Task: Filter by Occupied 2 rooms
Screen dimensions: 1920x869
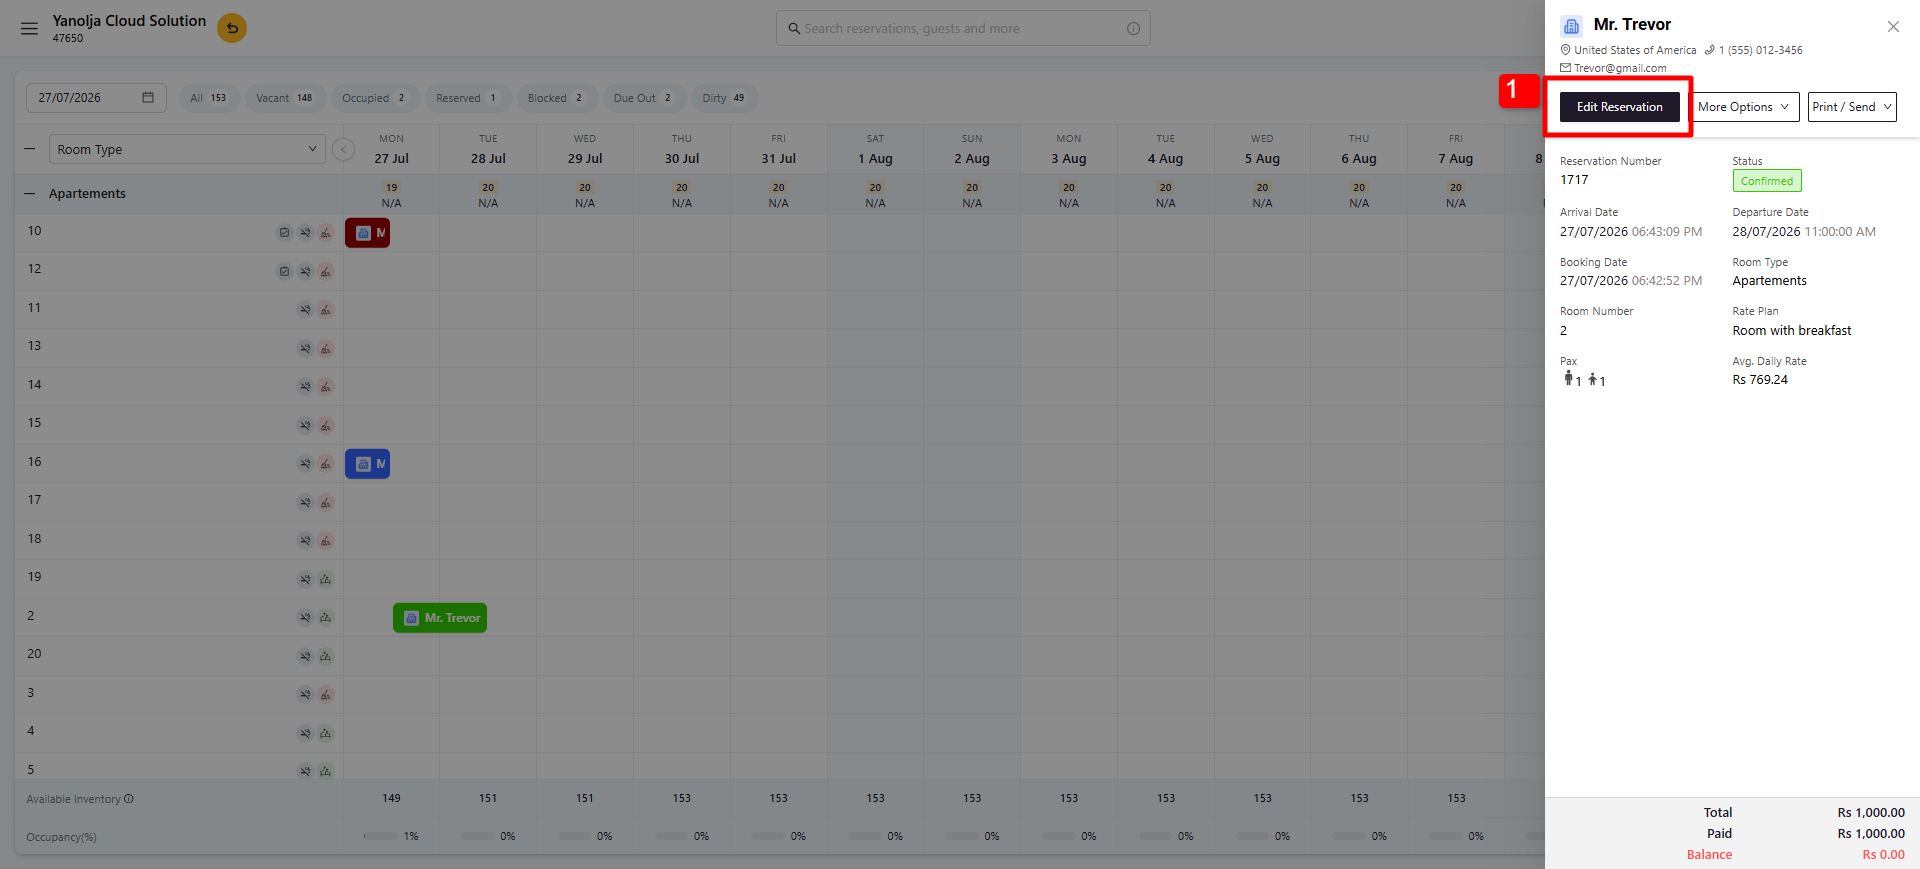Action: point(374,98)
